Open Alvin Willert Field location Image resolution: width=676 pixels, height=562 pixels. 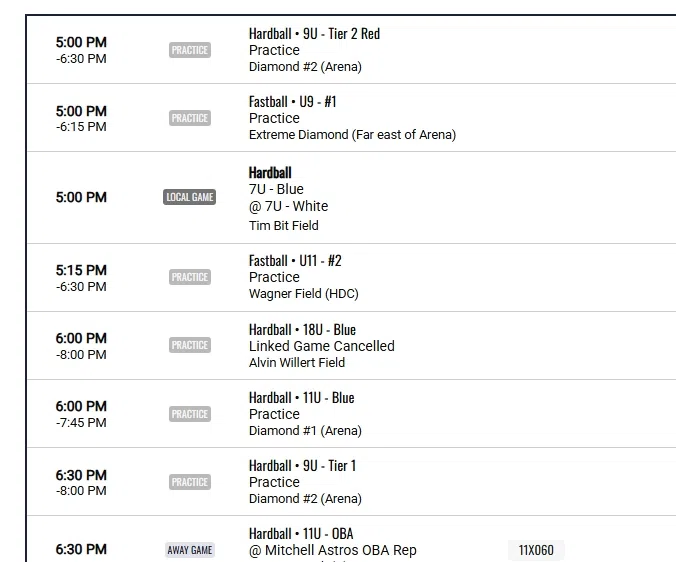click(296, 363)
